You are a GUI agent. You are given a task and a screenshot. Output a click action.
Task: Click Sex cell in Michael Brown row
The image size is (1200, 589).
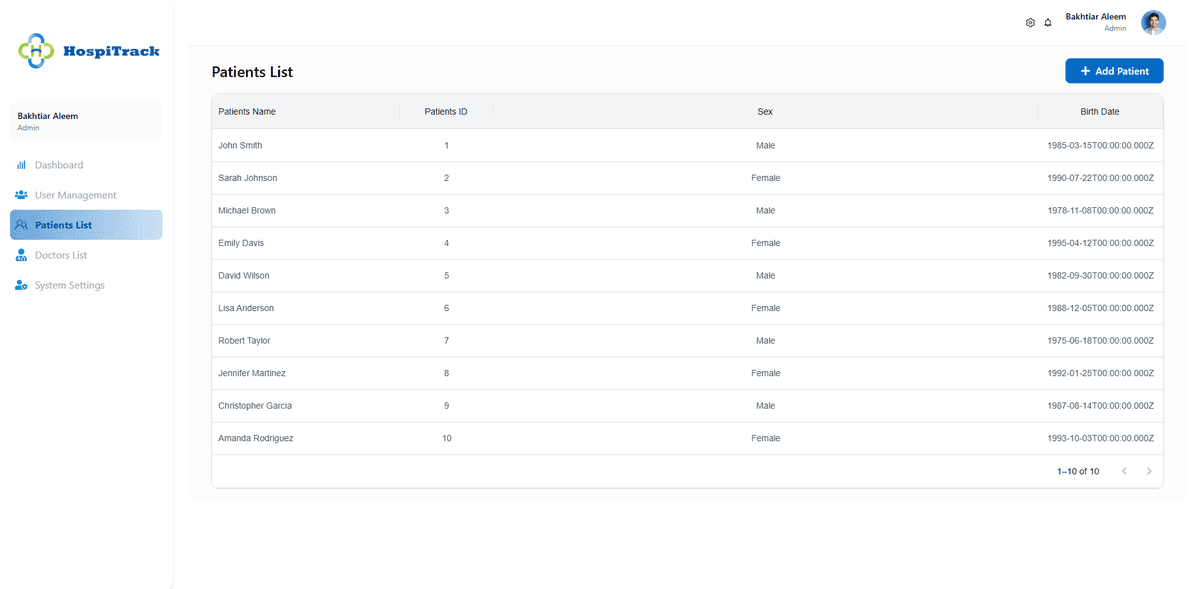(765, 210)
